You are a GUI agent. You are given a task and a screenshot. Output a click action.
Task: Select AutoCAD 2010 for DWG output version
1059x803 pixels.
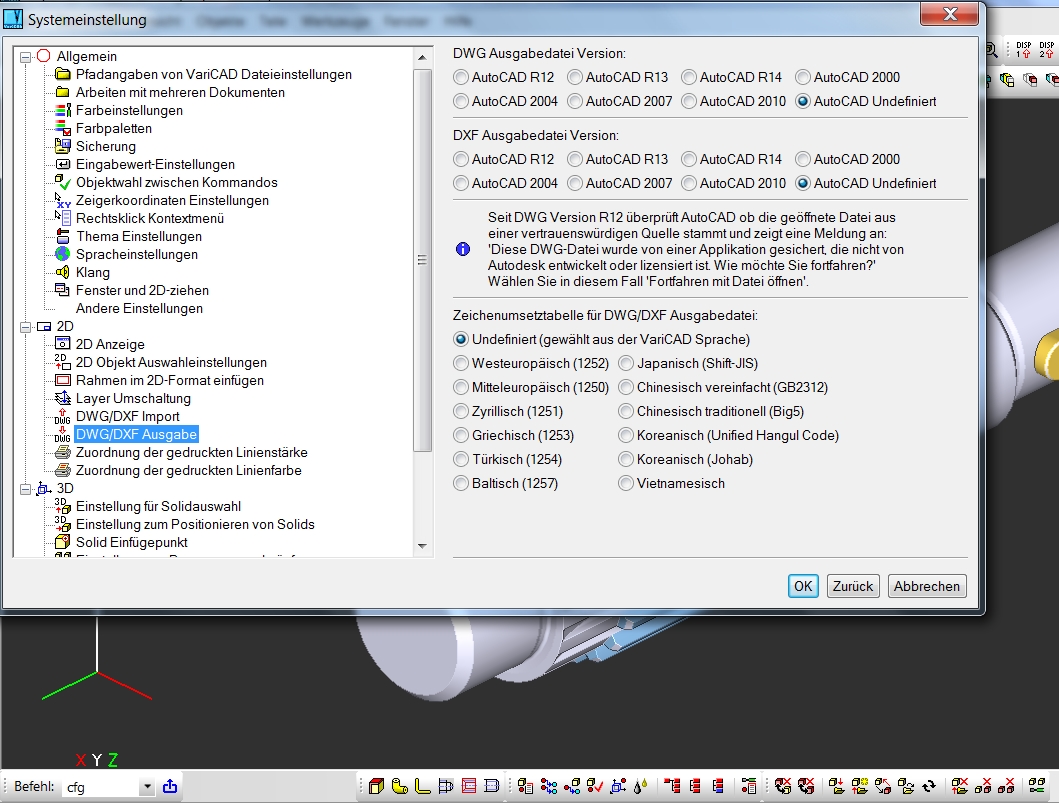tap(733, 101)
